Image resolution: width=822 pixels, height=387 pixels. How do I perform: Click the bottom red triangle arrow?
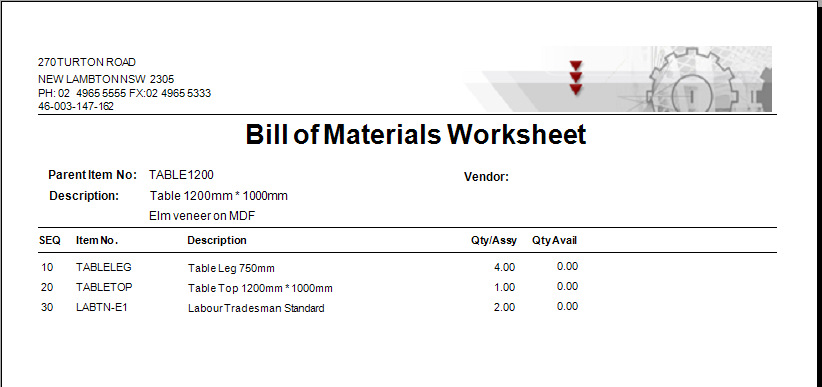(x=576, y=90)
